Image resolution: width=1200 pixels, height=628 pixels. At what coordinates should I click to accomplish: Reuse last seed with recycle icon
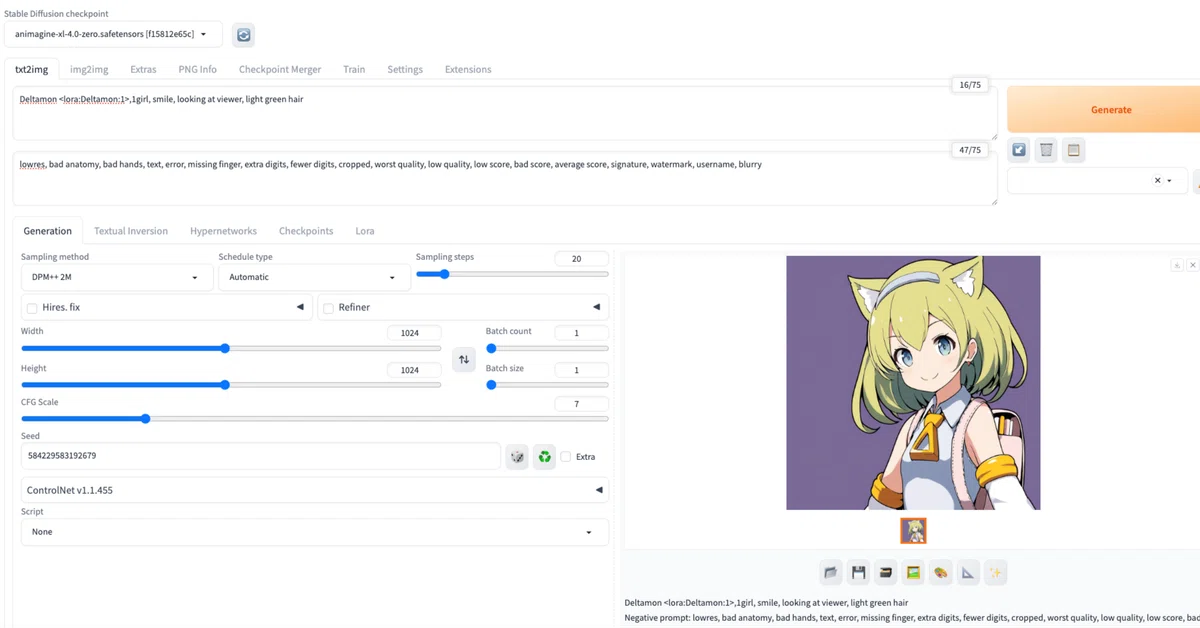point(544,457)
